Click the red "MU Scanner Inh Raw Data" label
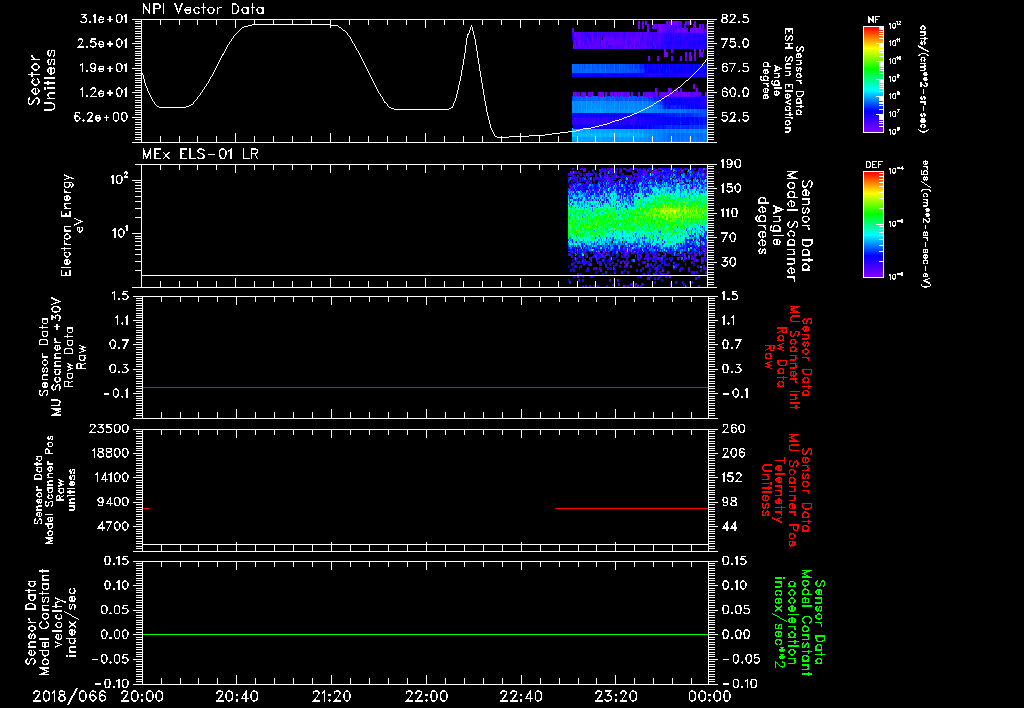Screen dimensions: 1024x708 (788, 357)
